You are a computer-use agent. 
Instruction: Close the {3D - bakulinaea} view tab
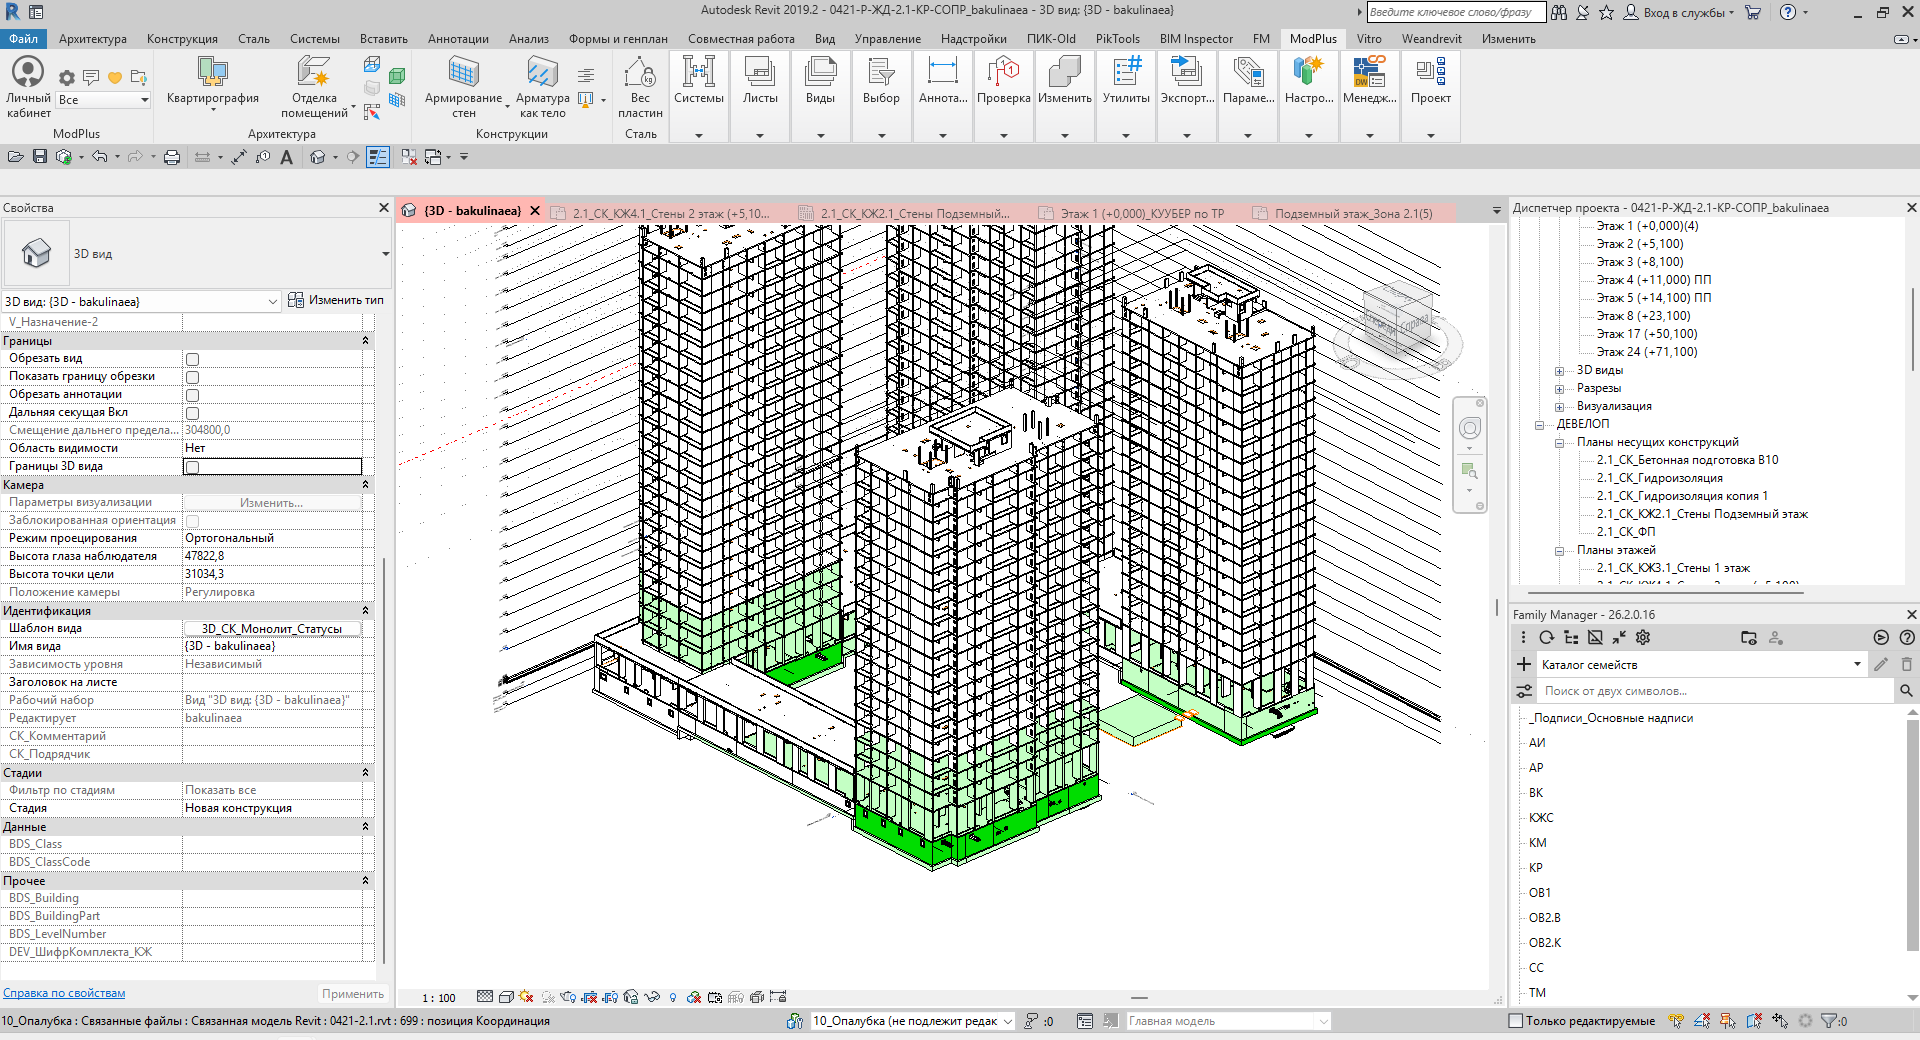coord(535,211)
